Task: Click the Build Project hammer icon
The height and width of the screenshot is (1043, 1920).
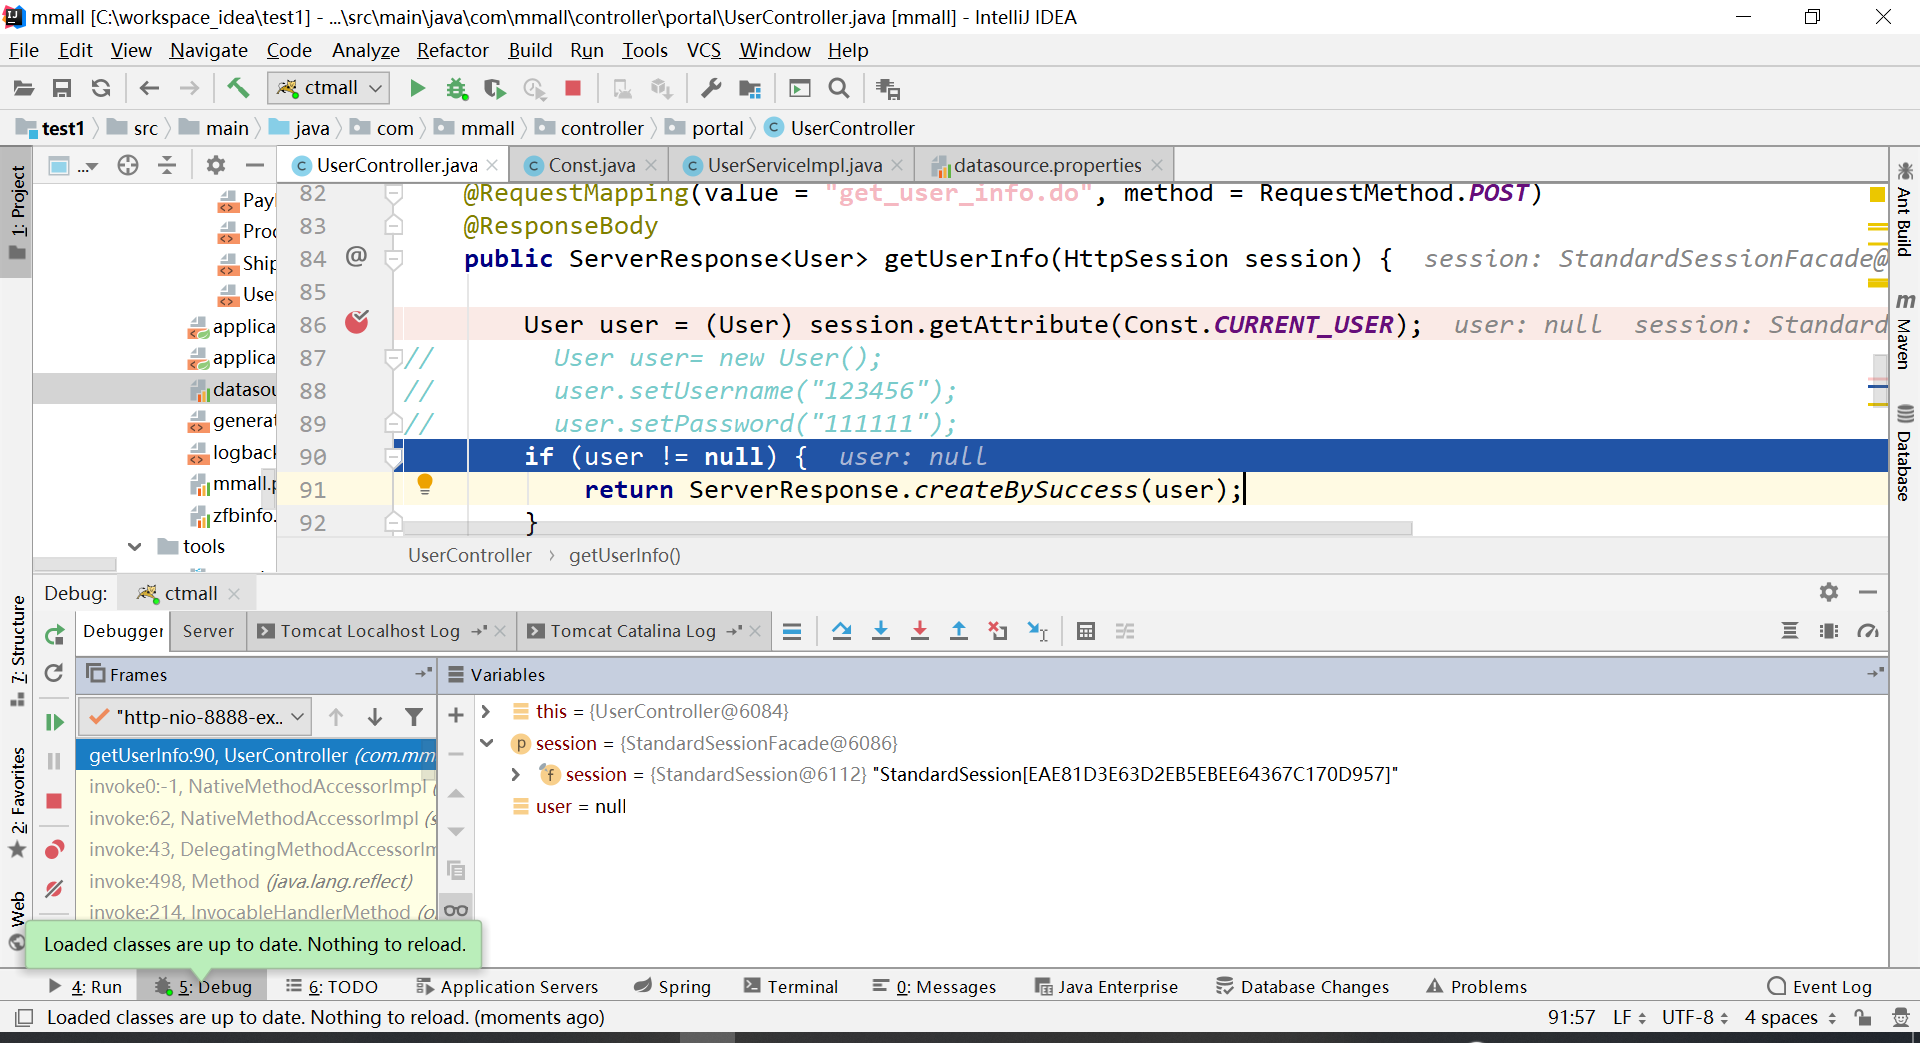Action: pos(237,88)
